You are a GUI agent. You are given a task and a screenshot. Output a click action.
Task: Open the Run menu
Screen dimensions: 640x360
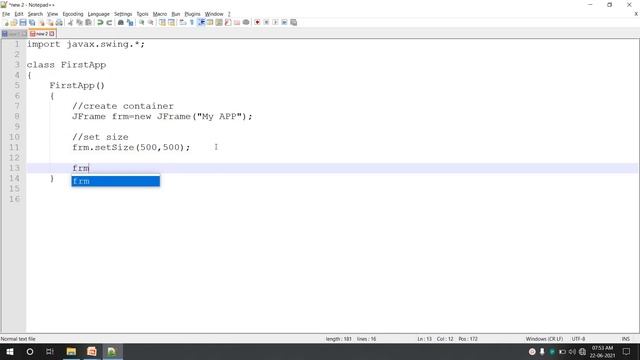click(x=176, y=14)
